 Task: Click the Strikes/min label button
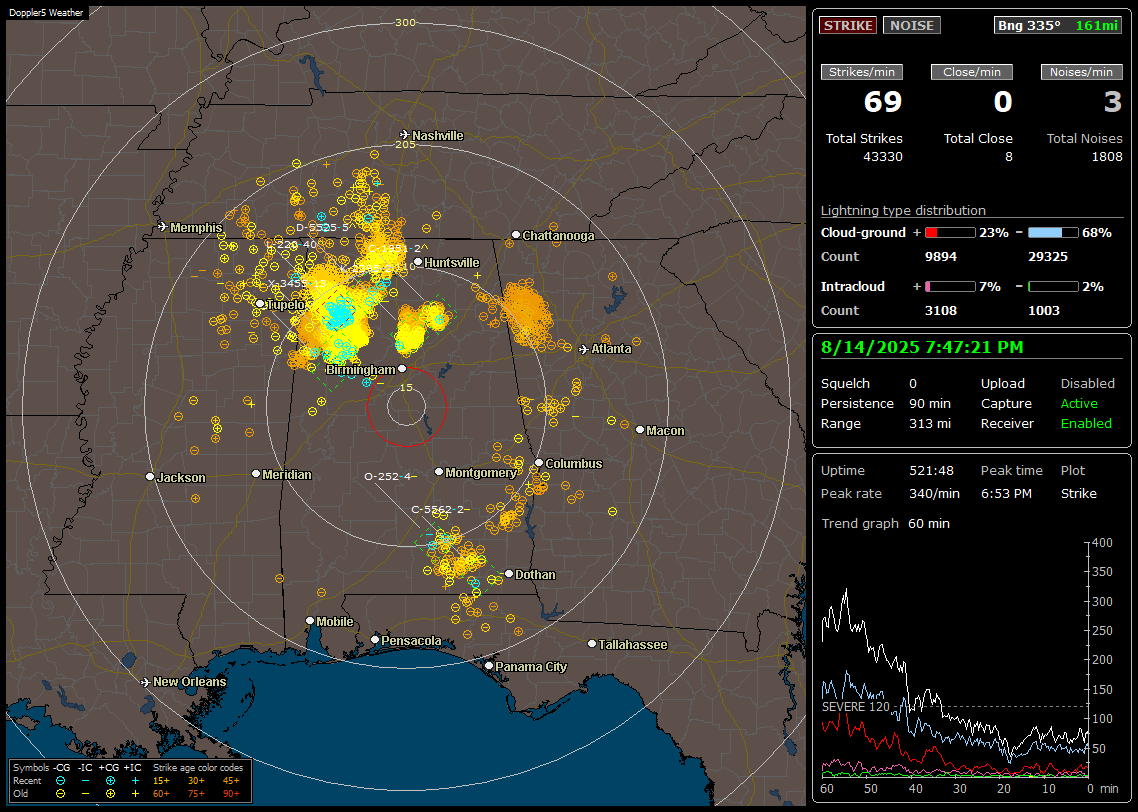click(x=861, y=72)
